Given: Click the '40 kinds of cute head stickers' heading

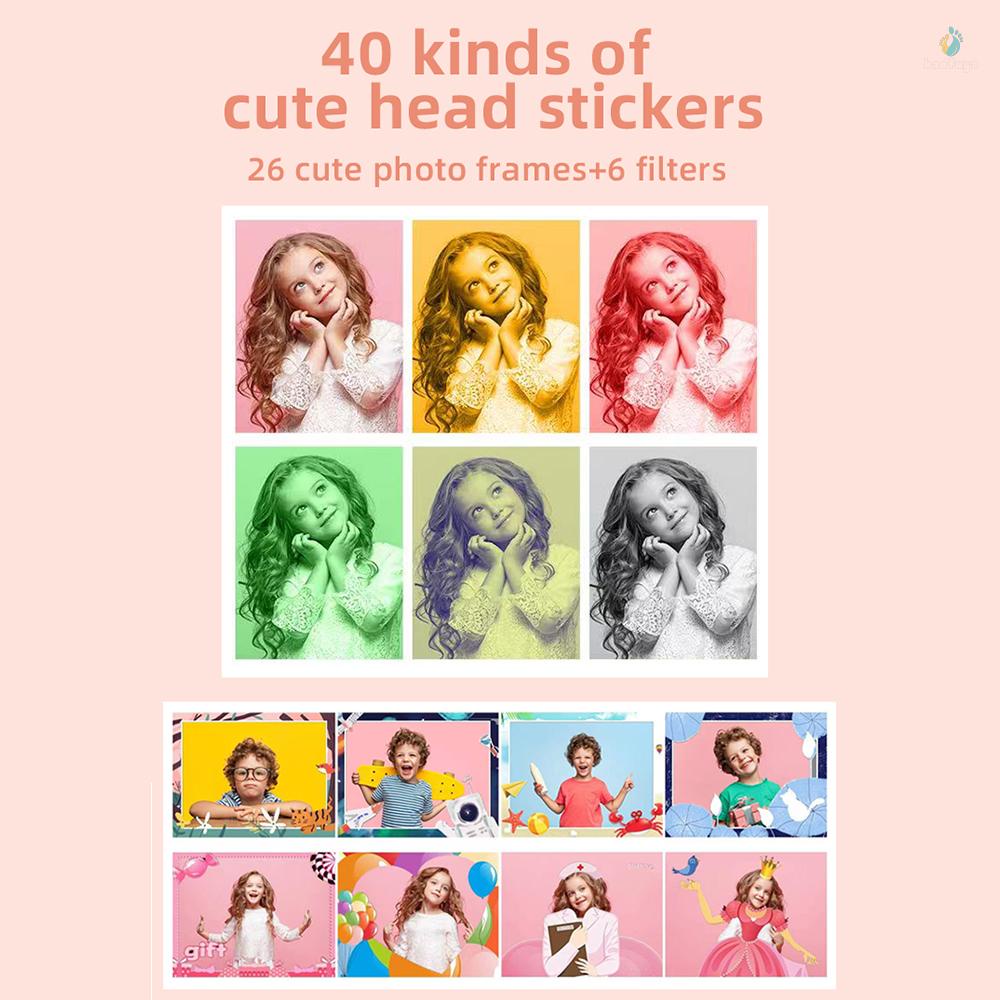Looking at the screenshot, I should click(493, 80).
